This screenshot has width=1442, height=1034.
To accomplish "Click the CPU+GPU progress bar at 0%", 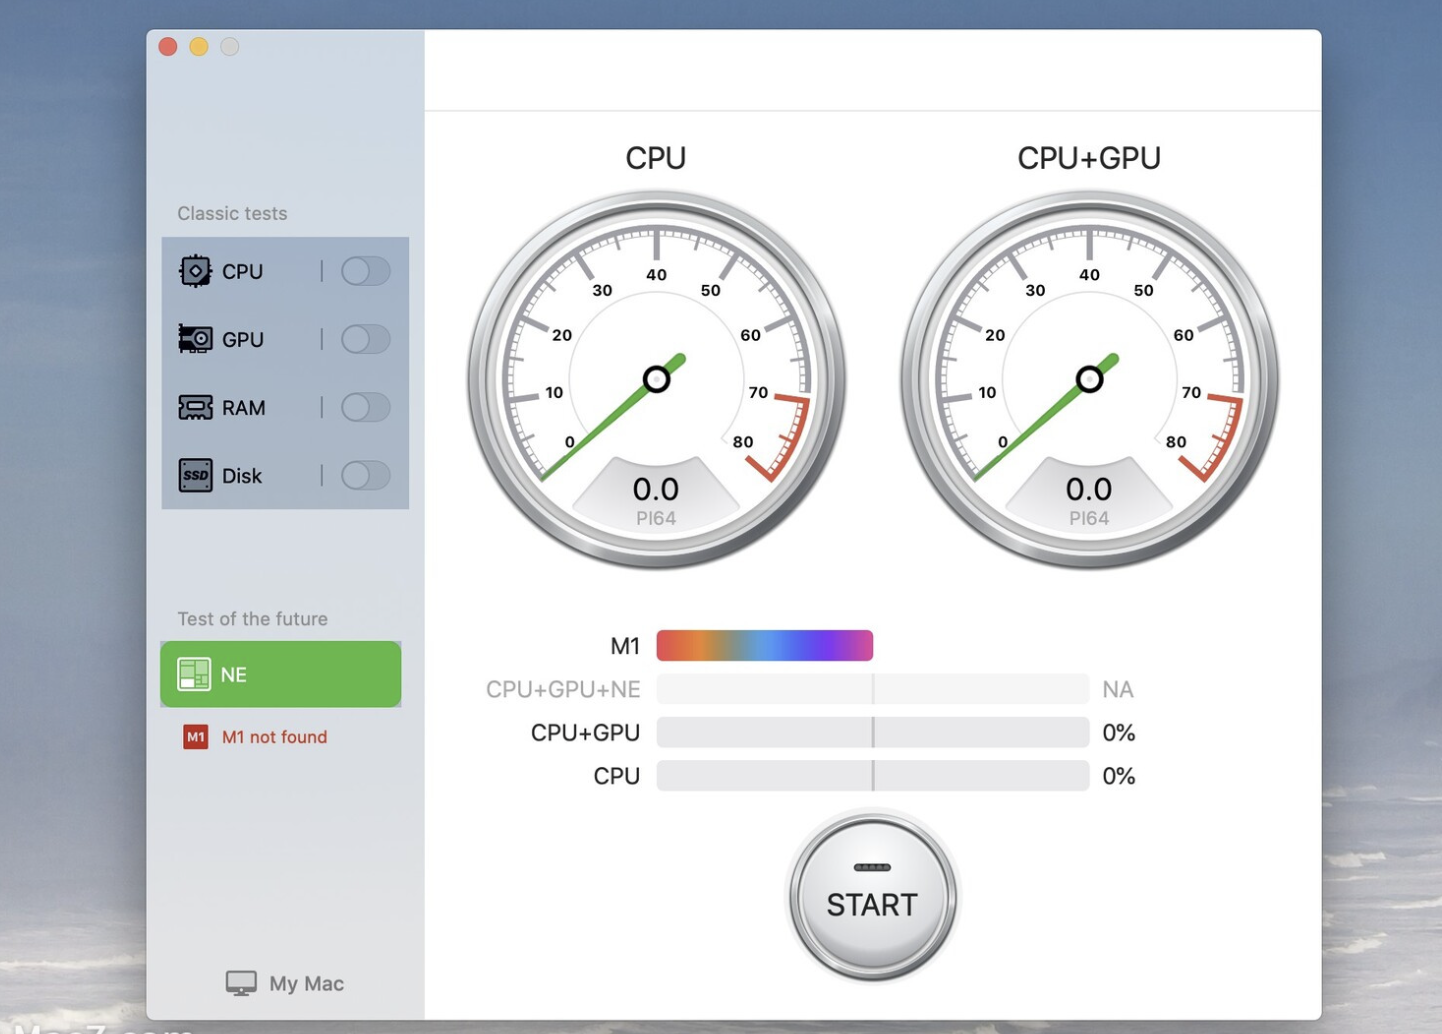I will 872,732.
